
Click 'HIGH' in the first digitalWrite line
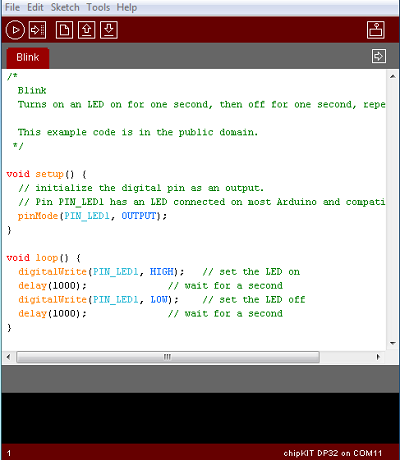pos(162,272)
